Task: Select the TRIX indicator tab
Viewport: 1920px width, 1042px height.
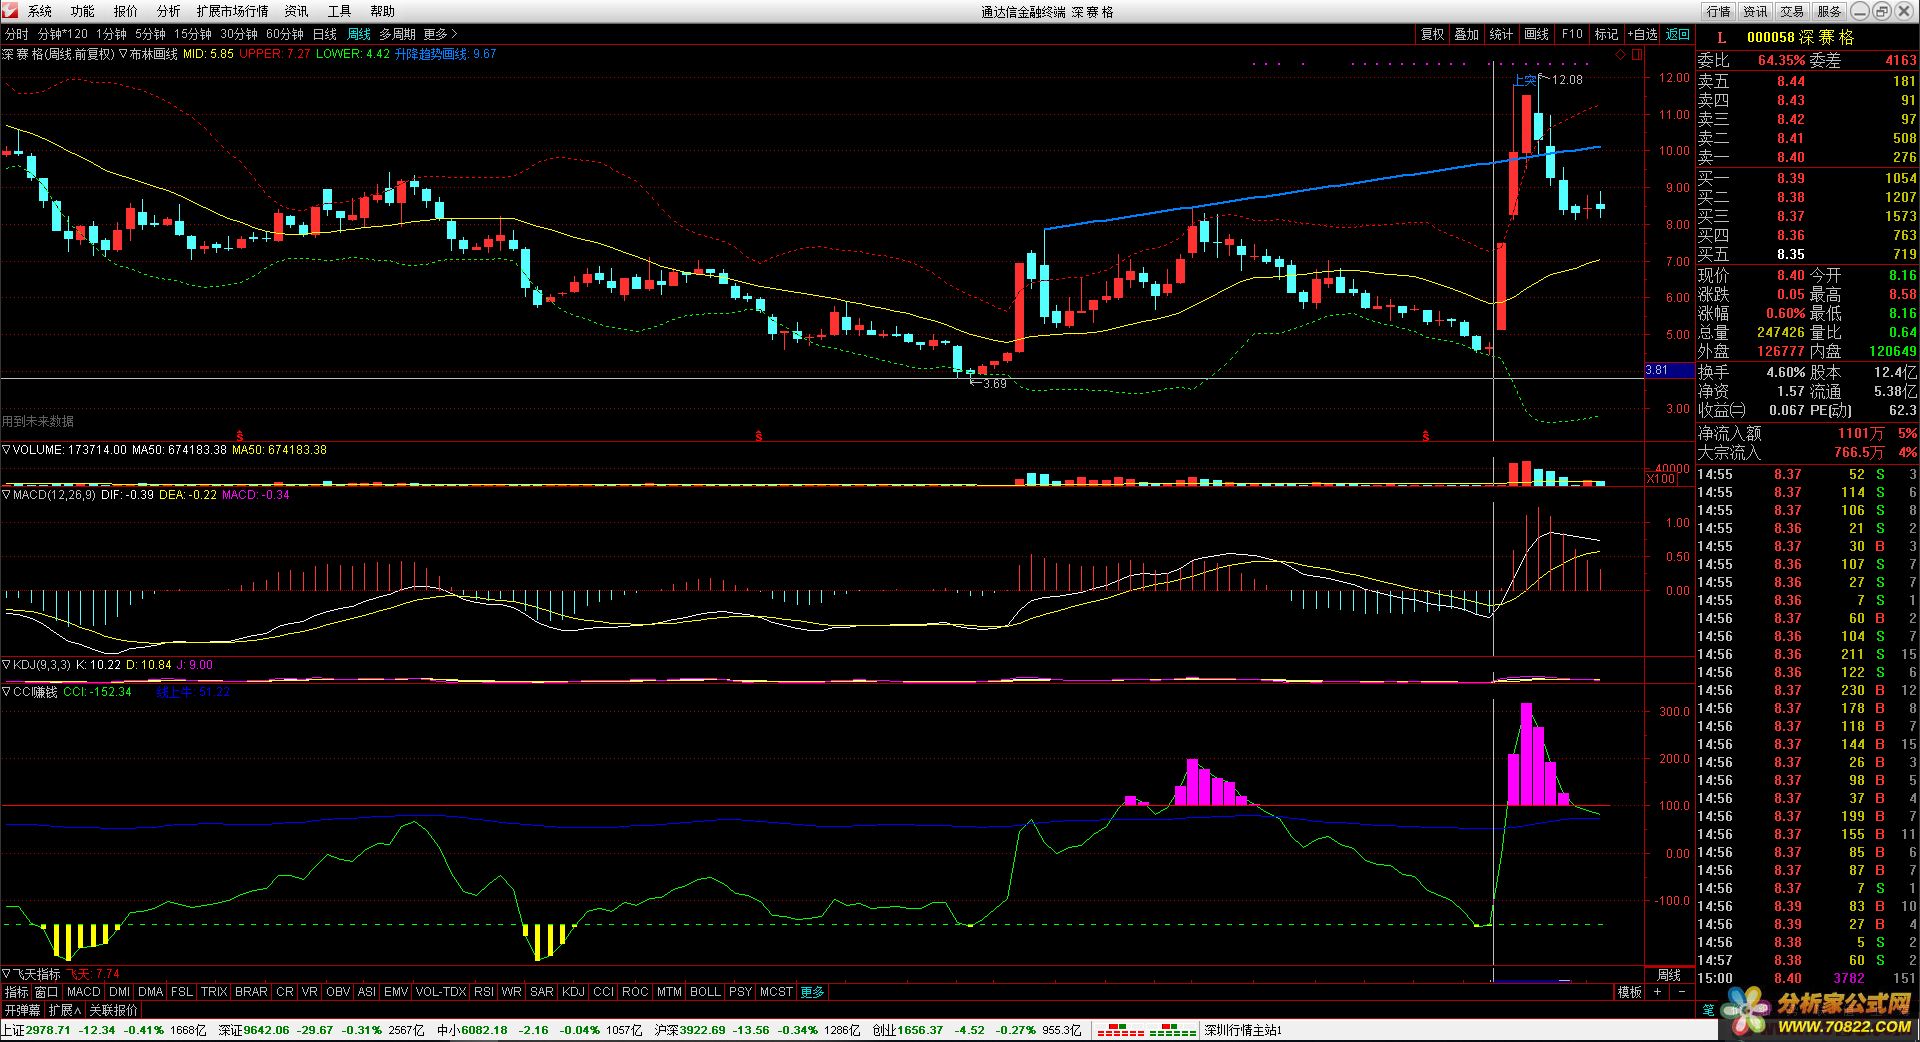Action: tap(214, 992)
